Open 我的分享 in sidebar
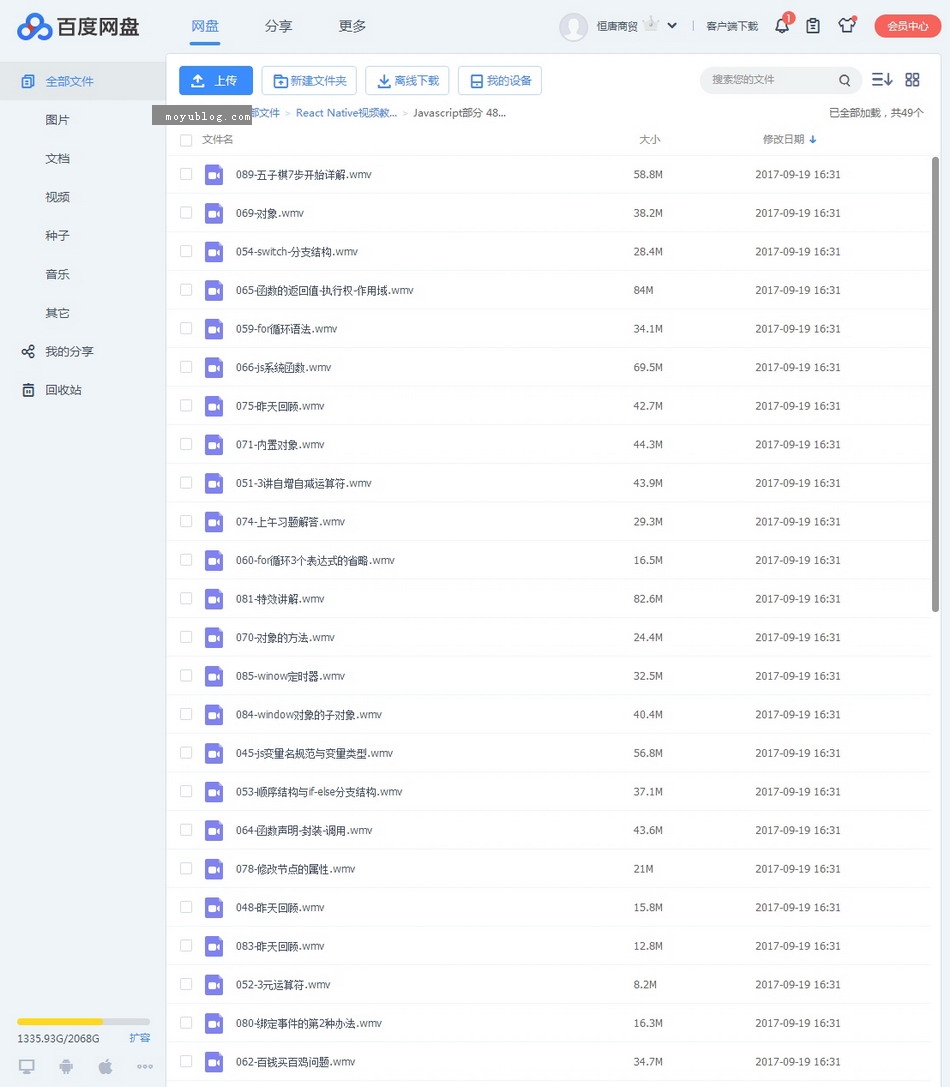This screenshot has width=950, height=1087. pos(69,351)
